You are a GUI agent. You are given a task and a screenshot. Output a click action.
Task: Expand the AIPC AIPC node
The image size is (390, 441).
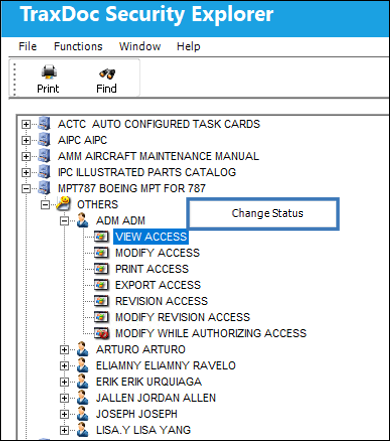tap(26, 140)
